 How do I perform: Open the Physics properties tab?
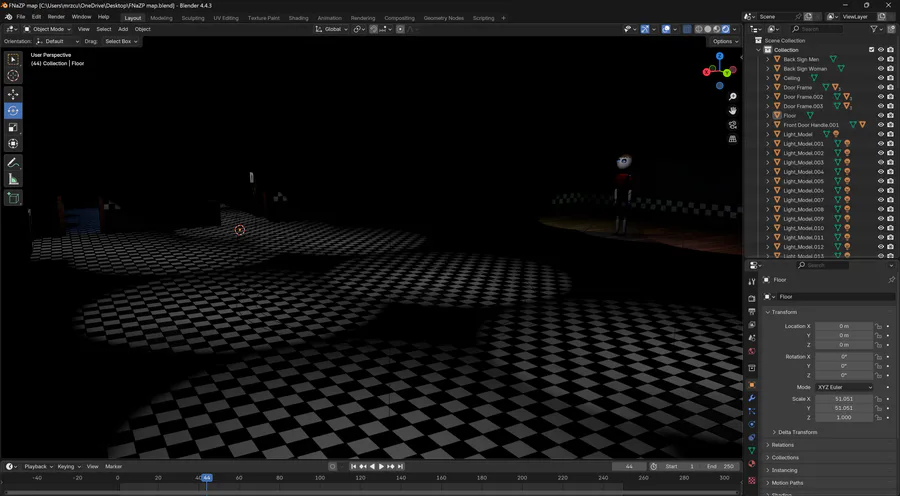pos(752,425)
